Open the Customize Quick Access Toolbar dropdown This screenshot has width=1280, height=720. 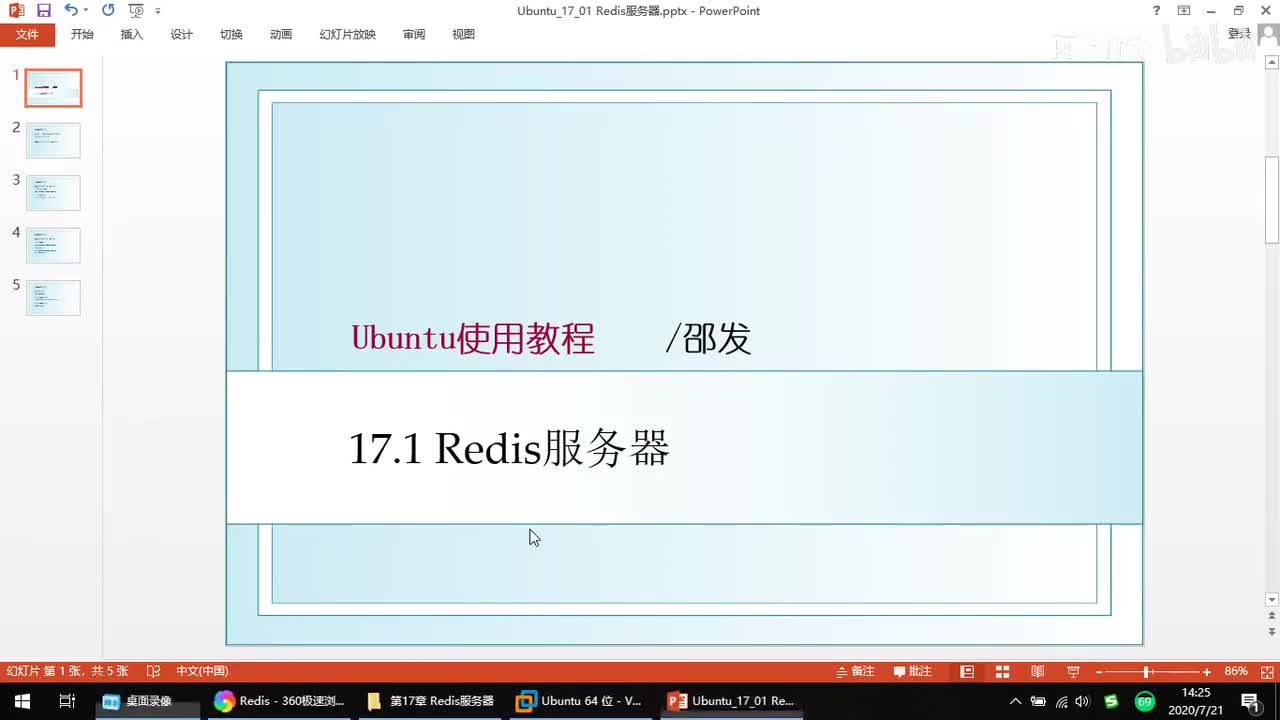click(158, 11)
